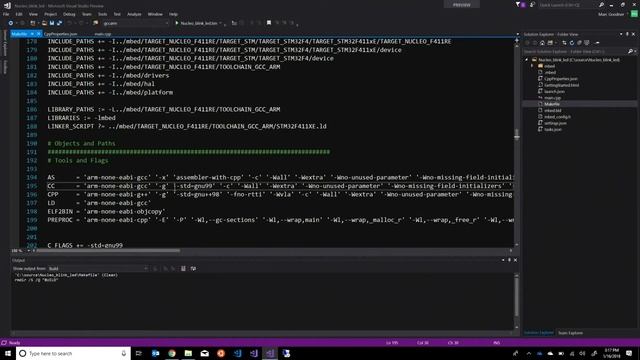640x360 pixels.
Task: Select mbed_config.h in Solution Explorer
Action: coord(557,117)
